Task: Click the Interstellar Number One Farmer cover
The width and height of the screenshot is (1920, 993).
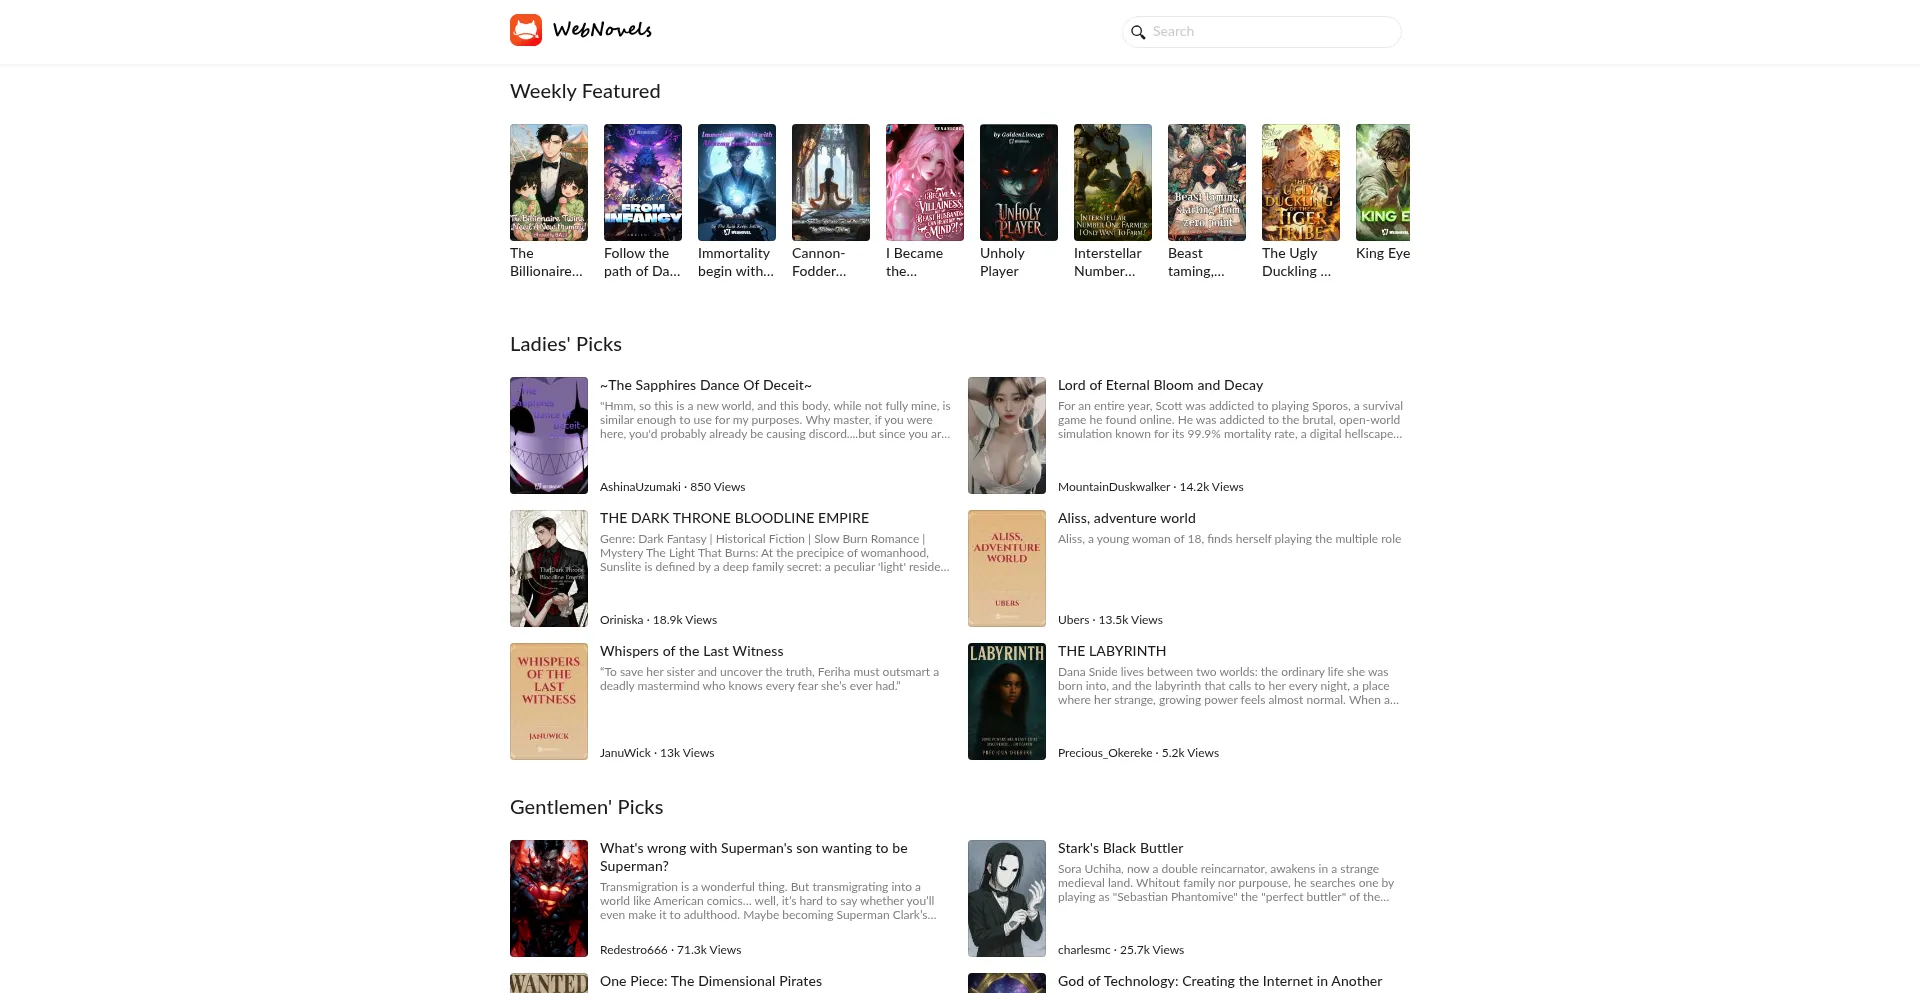Action: 1113,182
